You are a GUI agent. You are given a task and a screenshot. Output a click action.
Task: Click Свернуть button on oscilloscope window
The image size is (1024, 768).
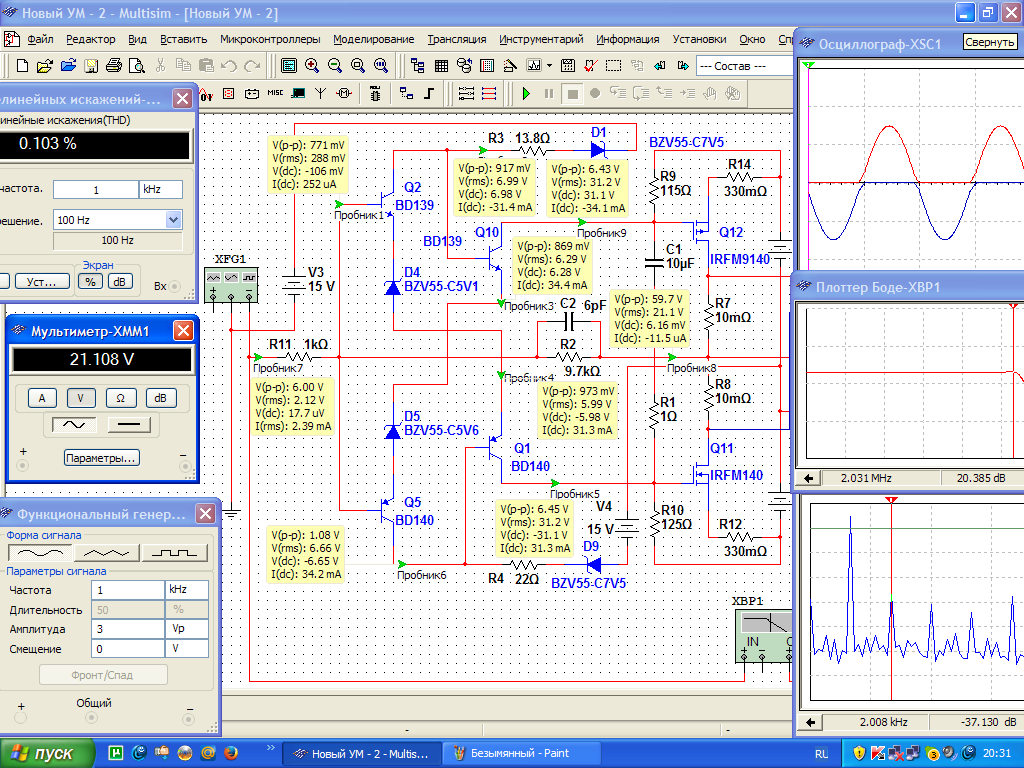[989, 42]
